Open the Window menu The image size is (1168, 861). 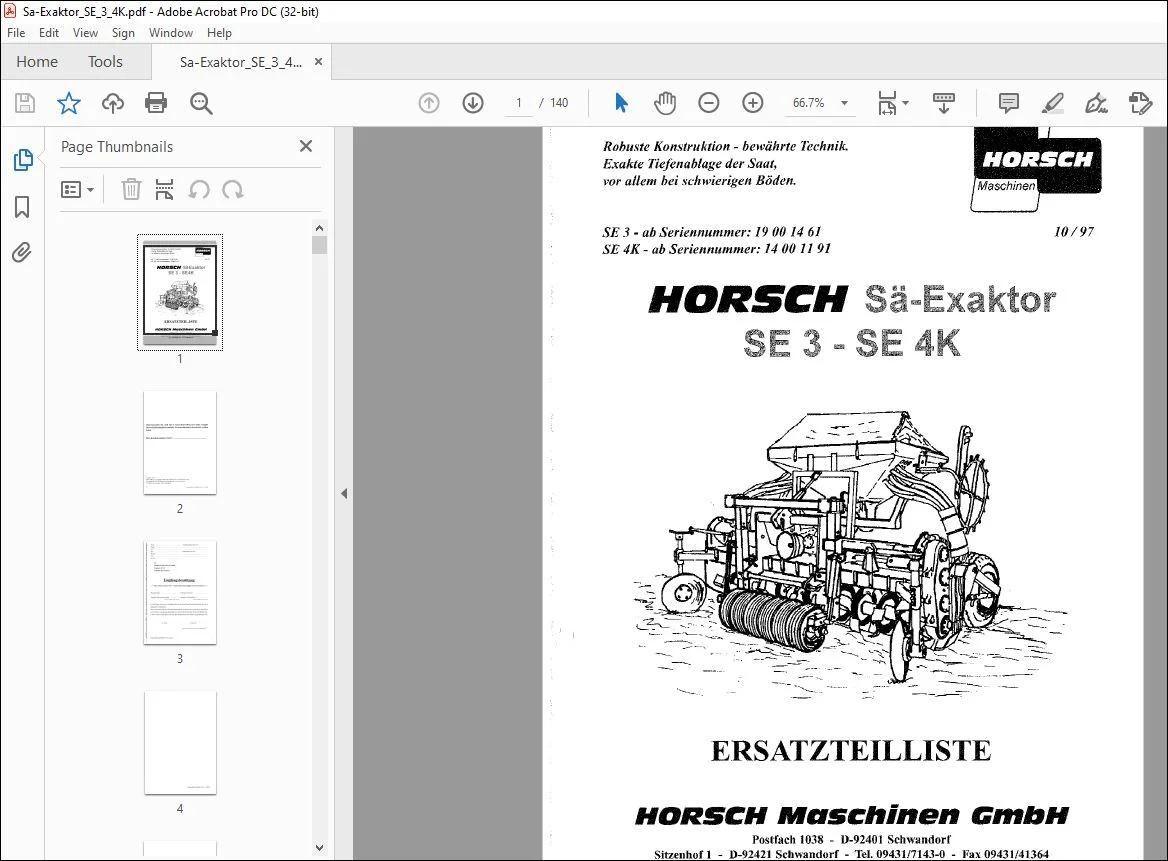point(171,33)
